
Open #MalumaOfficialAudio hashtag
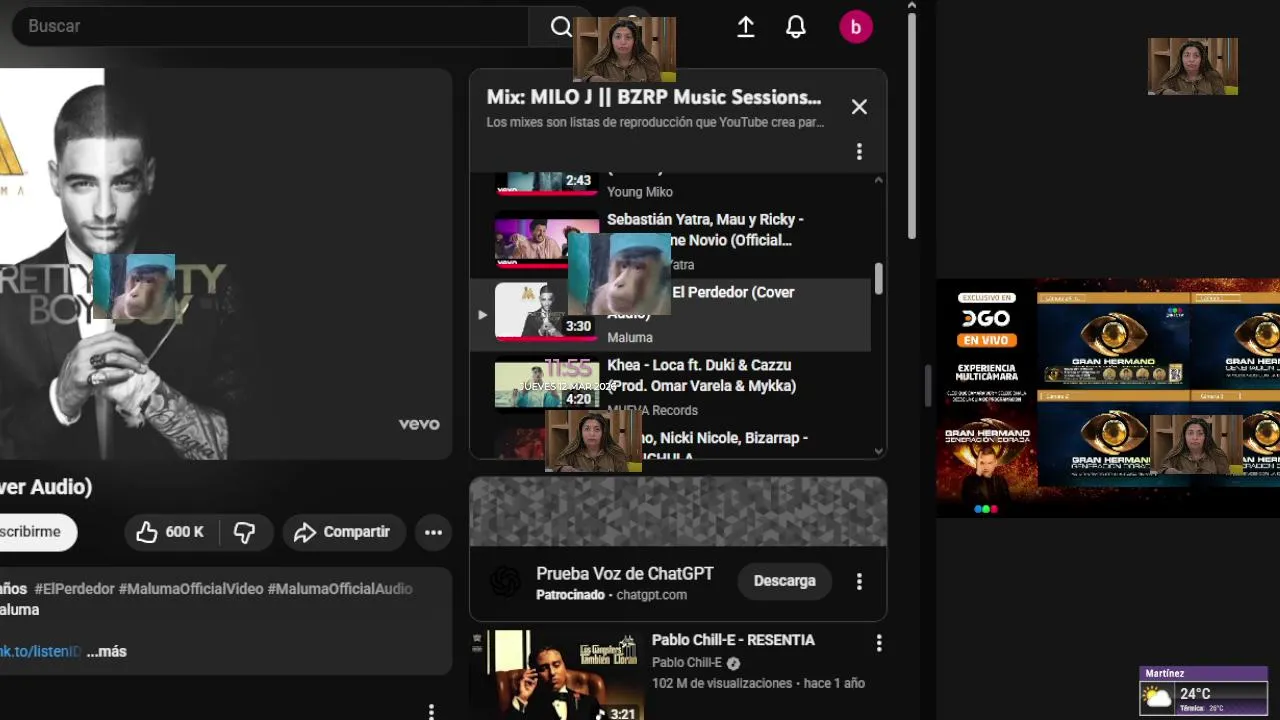[x=340, y=589]
